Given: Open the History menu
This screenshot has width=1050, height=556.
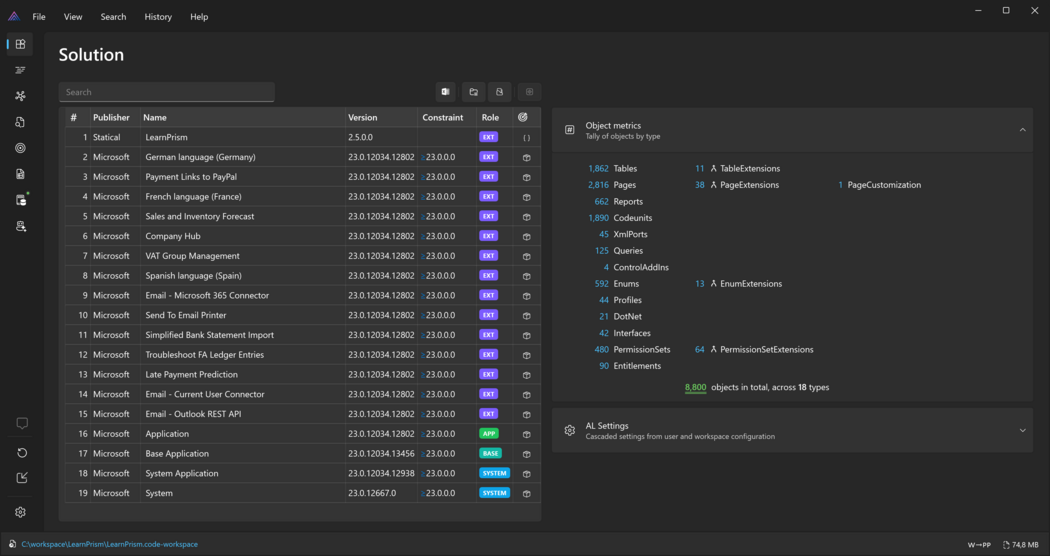Looking at the screenshot, I should [x=158, y=17].
